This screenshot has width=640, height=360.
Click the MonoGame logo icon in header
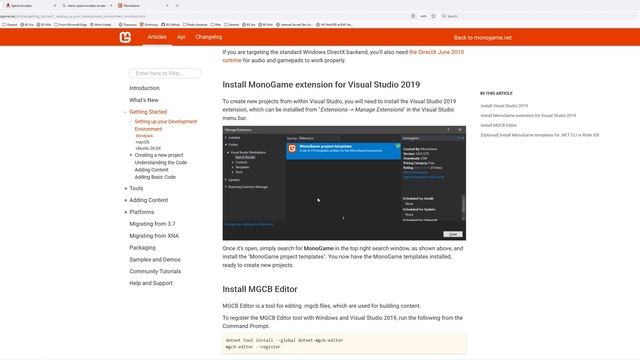(x=125, y=37)
